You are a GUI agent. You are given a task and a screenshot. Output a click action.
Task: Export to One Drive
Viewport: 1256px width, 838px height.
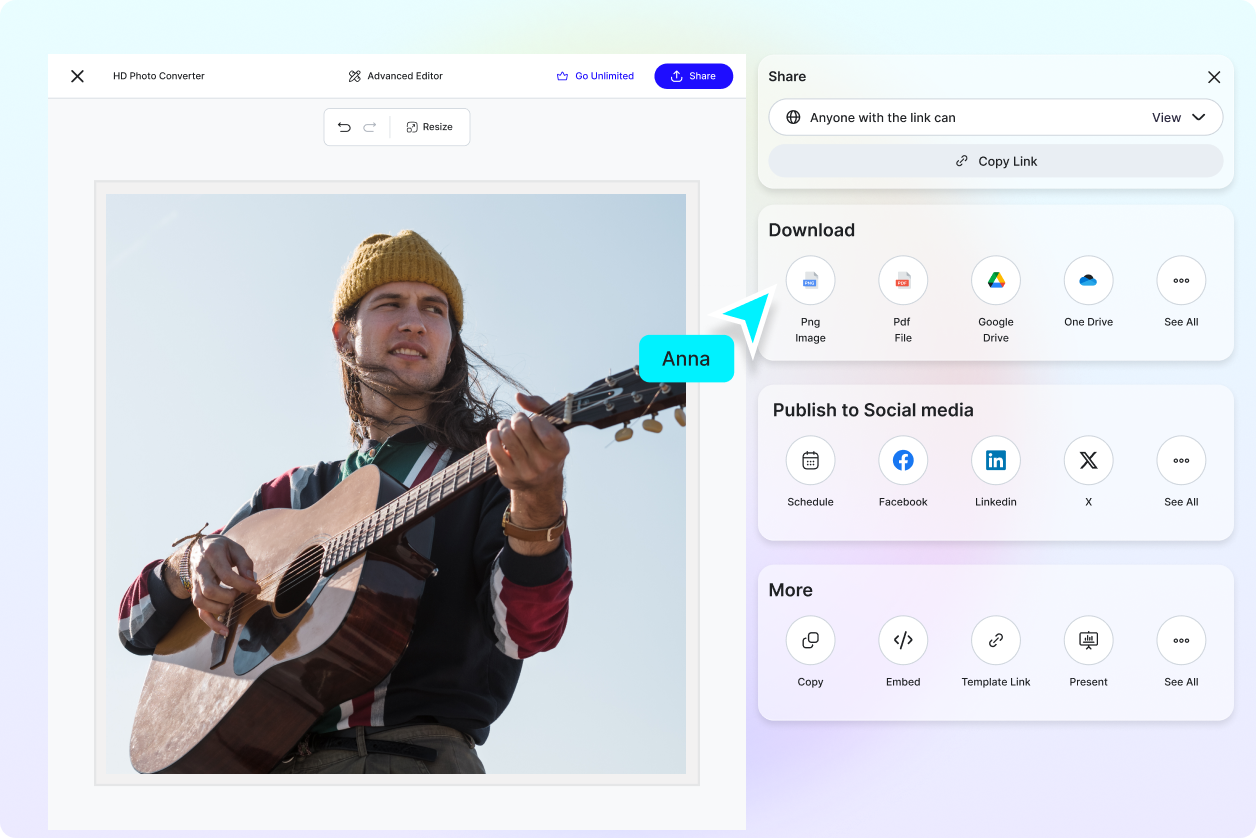(x=1088, y=281)
